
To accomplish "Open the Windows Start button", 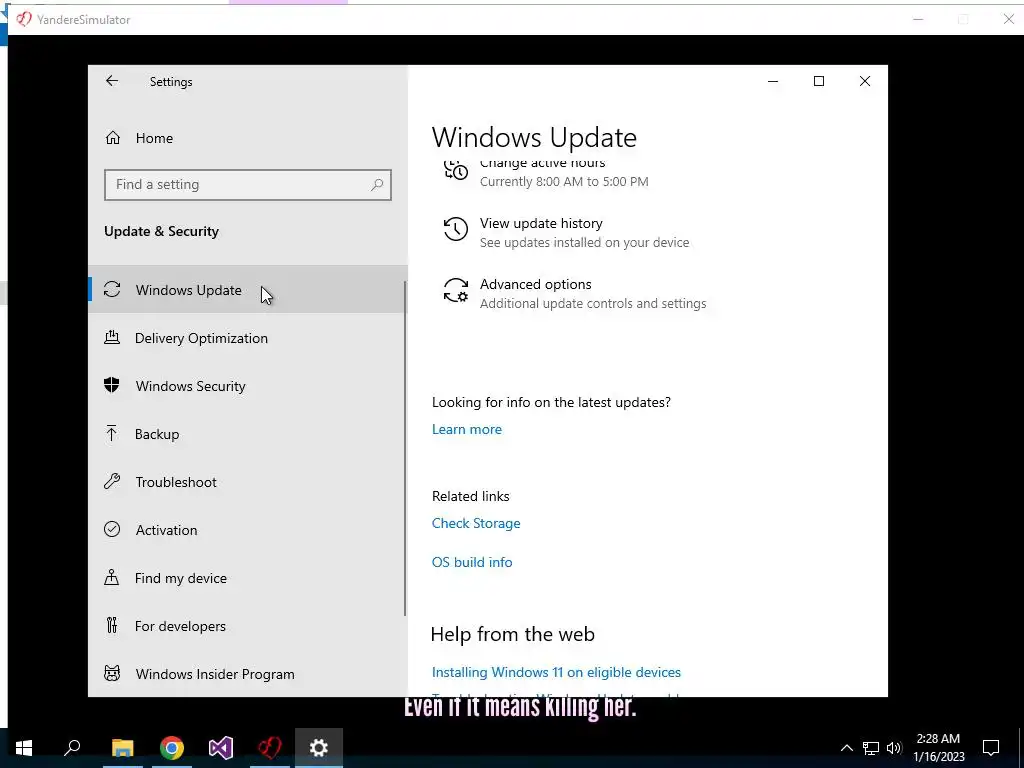I will 24,748.
